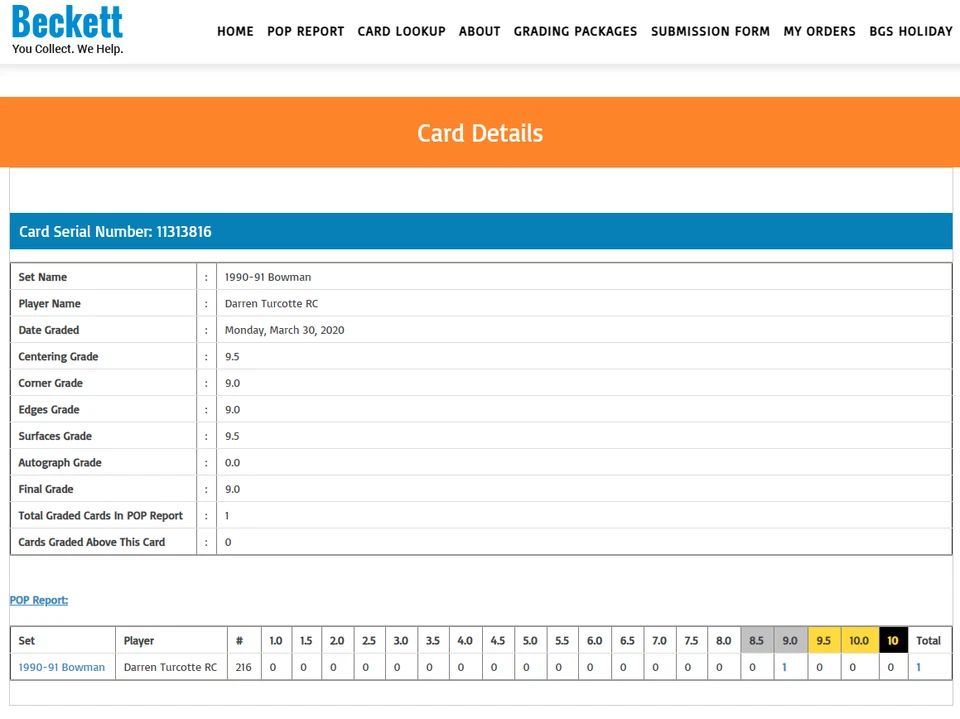Select the Set Name value 1990-91 Bowman
Screen dimensions: 960x719
click(268, 277)
